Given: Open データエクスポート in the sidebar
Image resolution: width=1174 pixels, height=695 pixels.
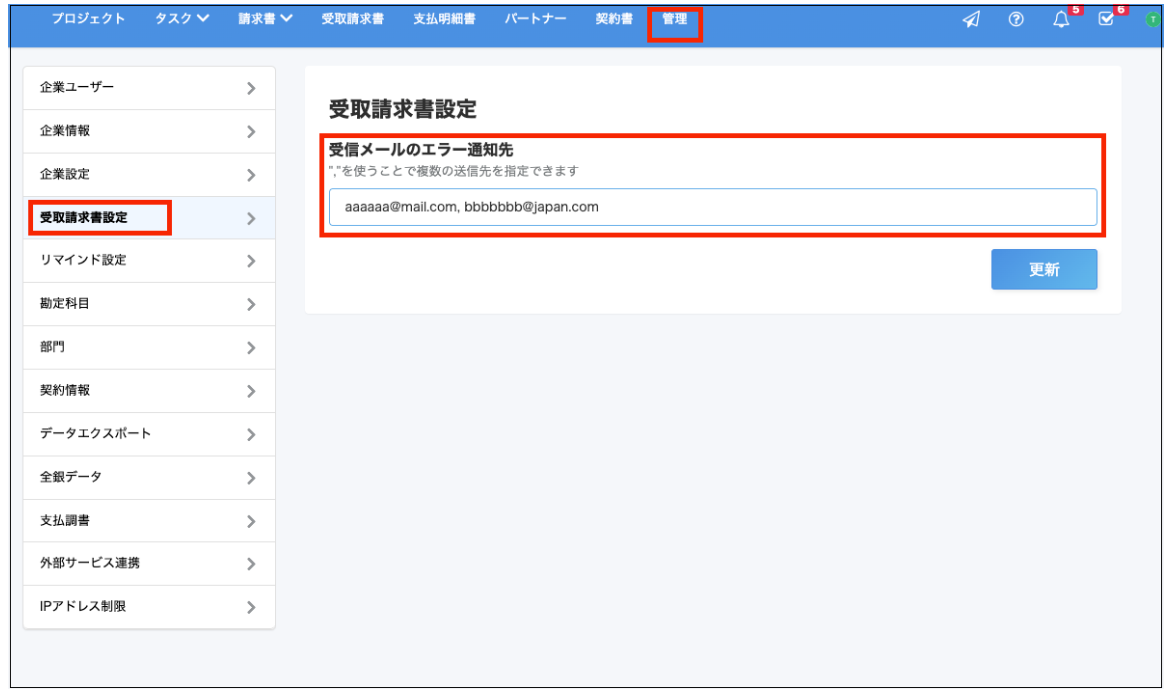Looking at the screenshot, I should pyautogui.click(x=149, y=434).
